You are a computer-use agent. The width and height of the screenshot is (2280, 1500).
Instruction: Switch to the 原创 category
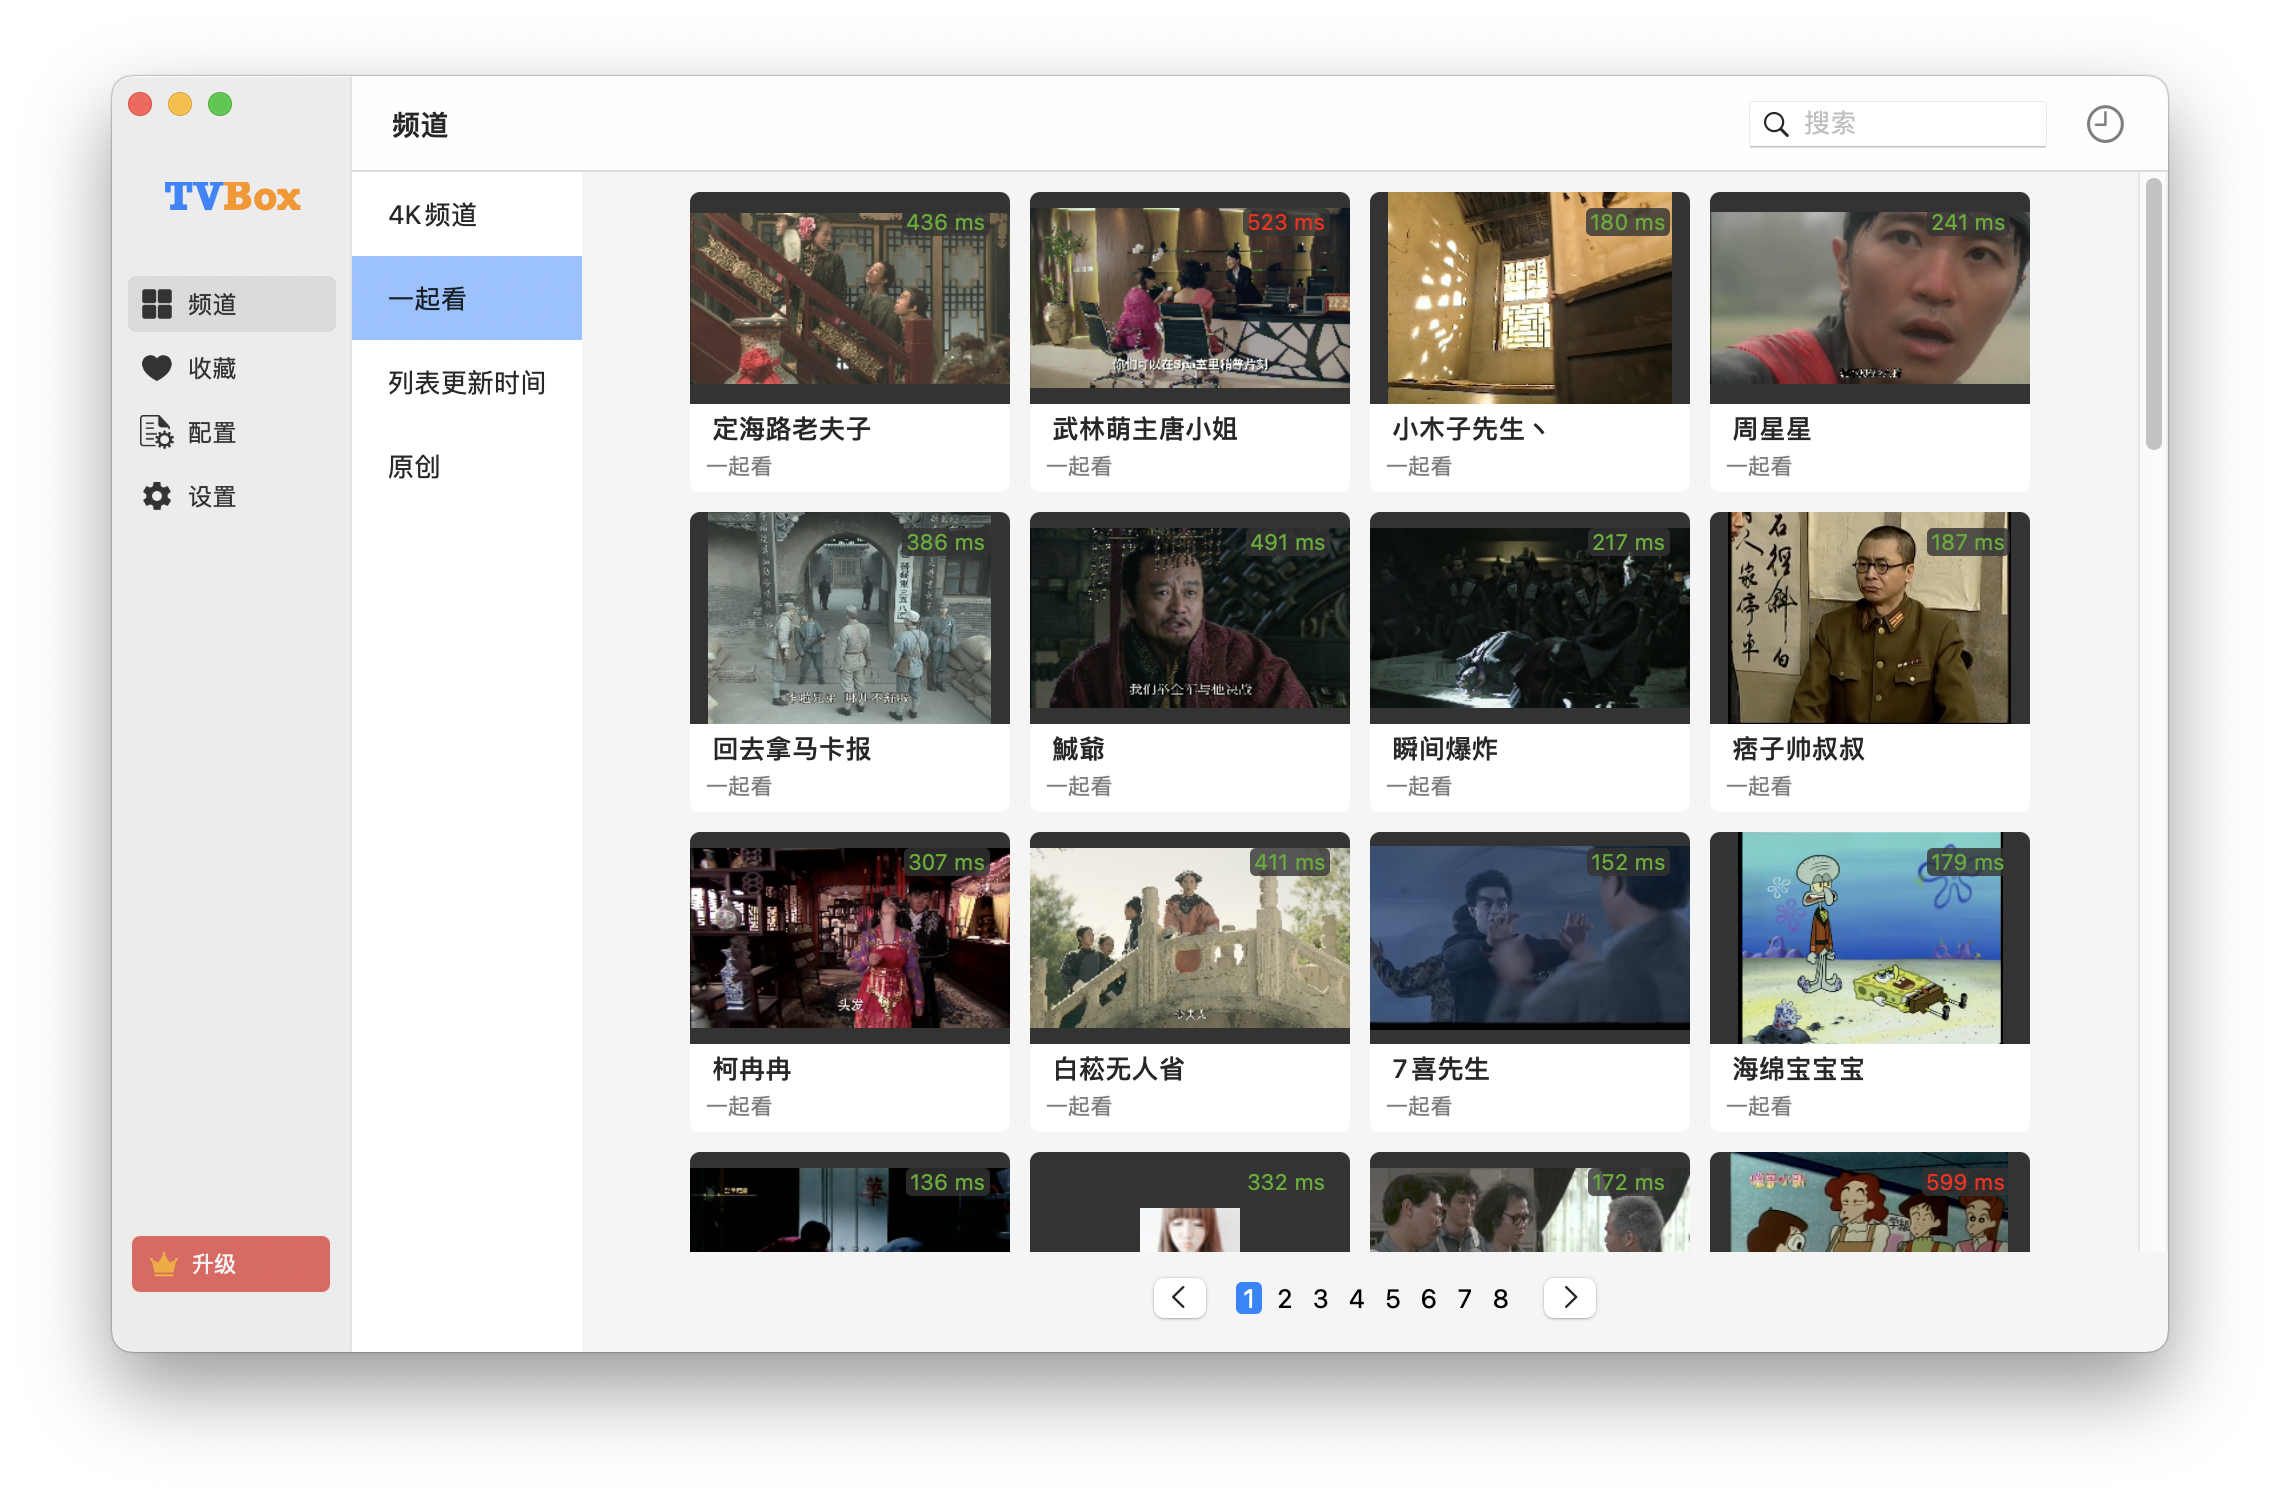(x=413, y=466)
